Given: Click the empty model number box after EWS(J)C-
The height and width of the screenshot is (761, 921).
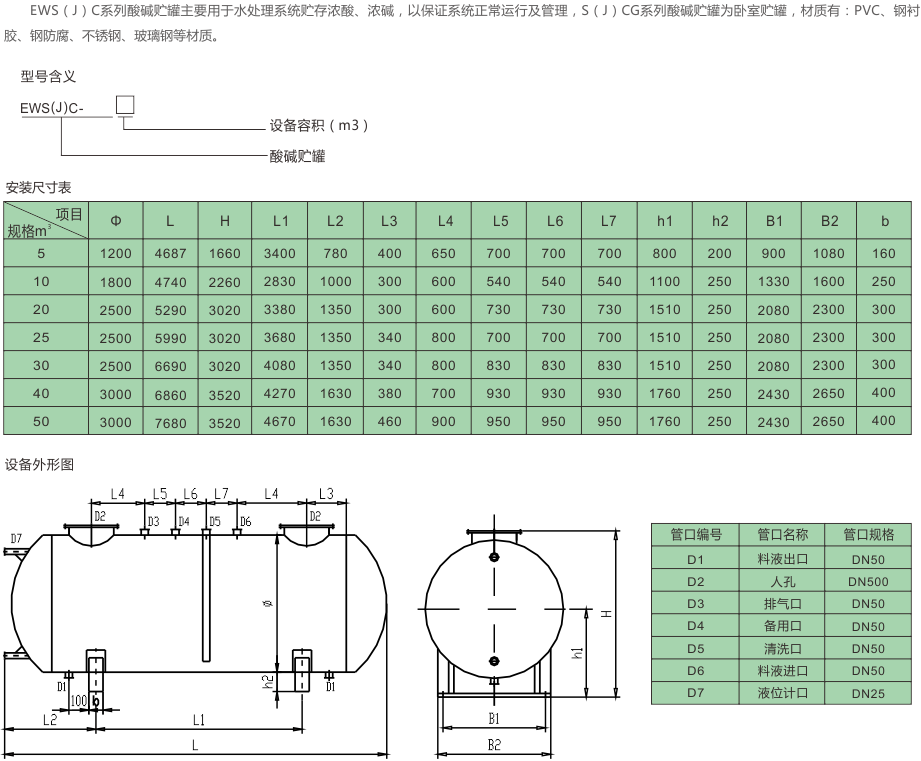Looking at the screenshot, I should pyautogui.click(x=125, y=105).
